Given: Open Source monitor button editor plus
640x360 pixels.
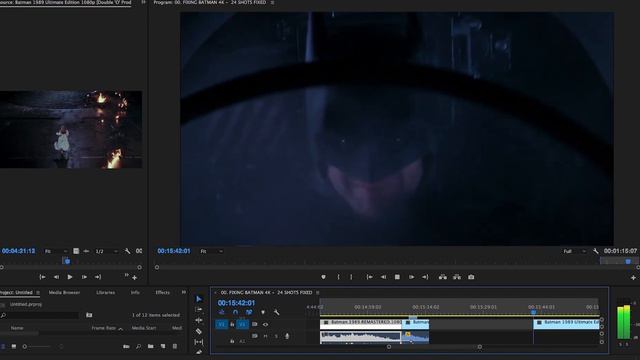Looking at the screenshot, I should point(134,278).
